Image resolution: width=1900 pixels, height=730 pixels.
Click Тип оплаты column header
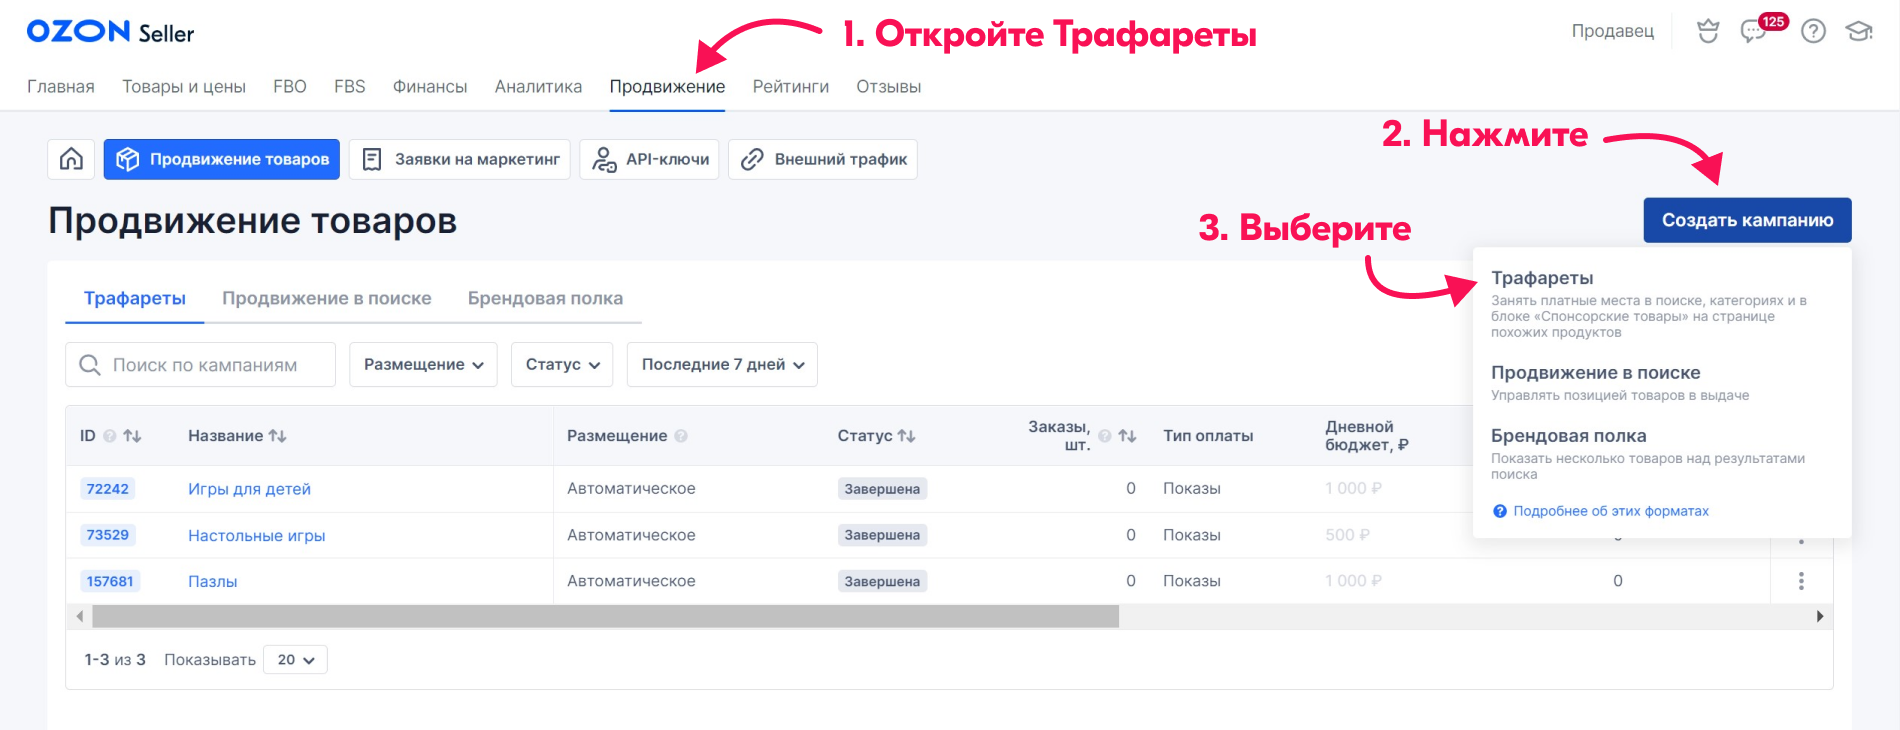(x=1208, y=436)
